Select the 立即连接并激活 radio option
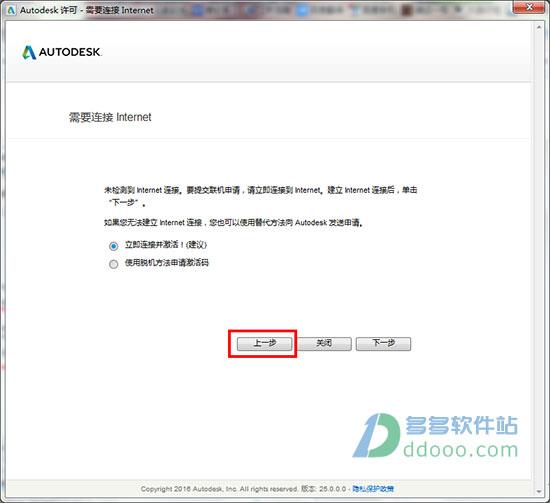Image resolution: width=550 pixels, height=503 pixels. [113, 246]
